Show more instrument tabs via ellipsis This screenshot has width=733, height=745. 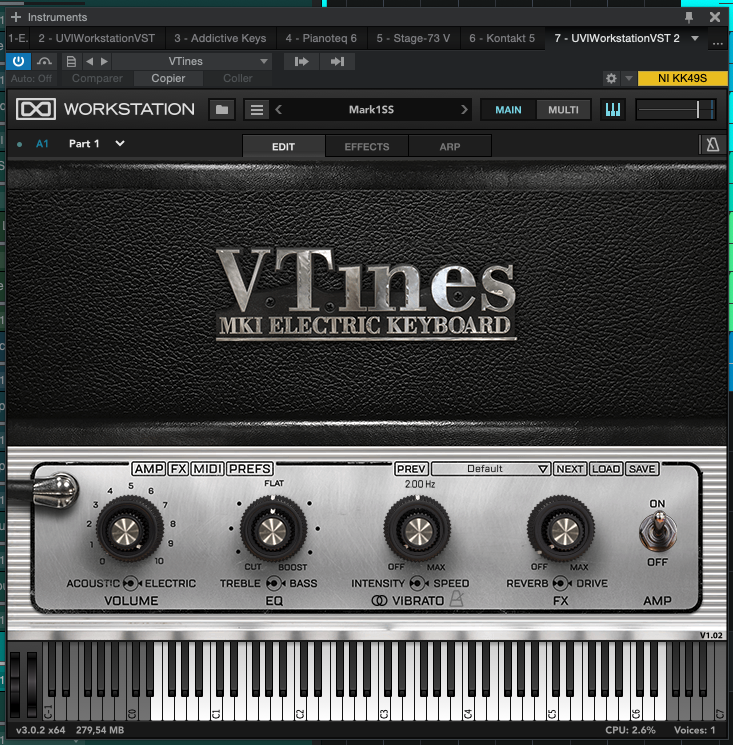coord(718,43)
